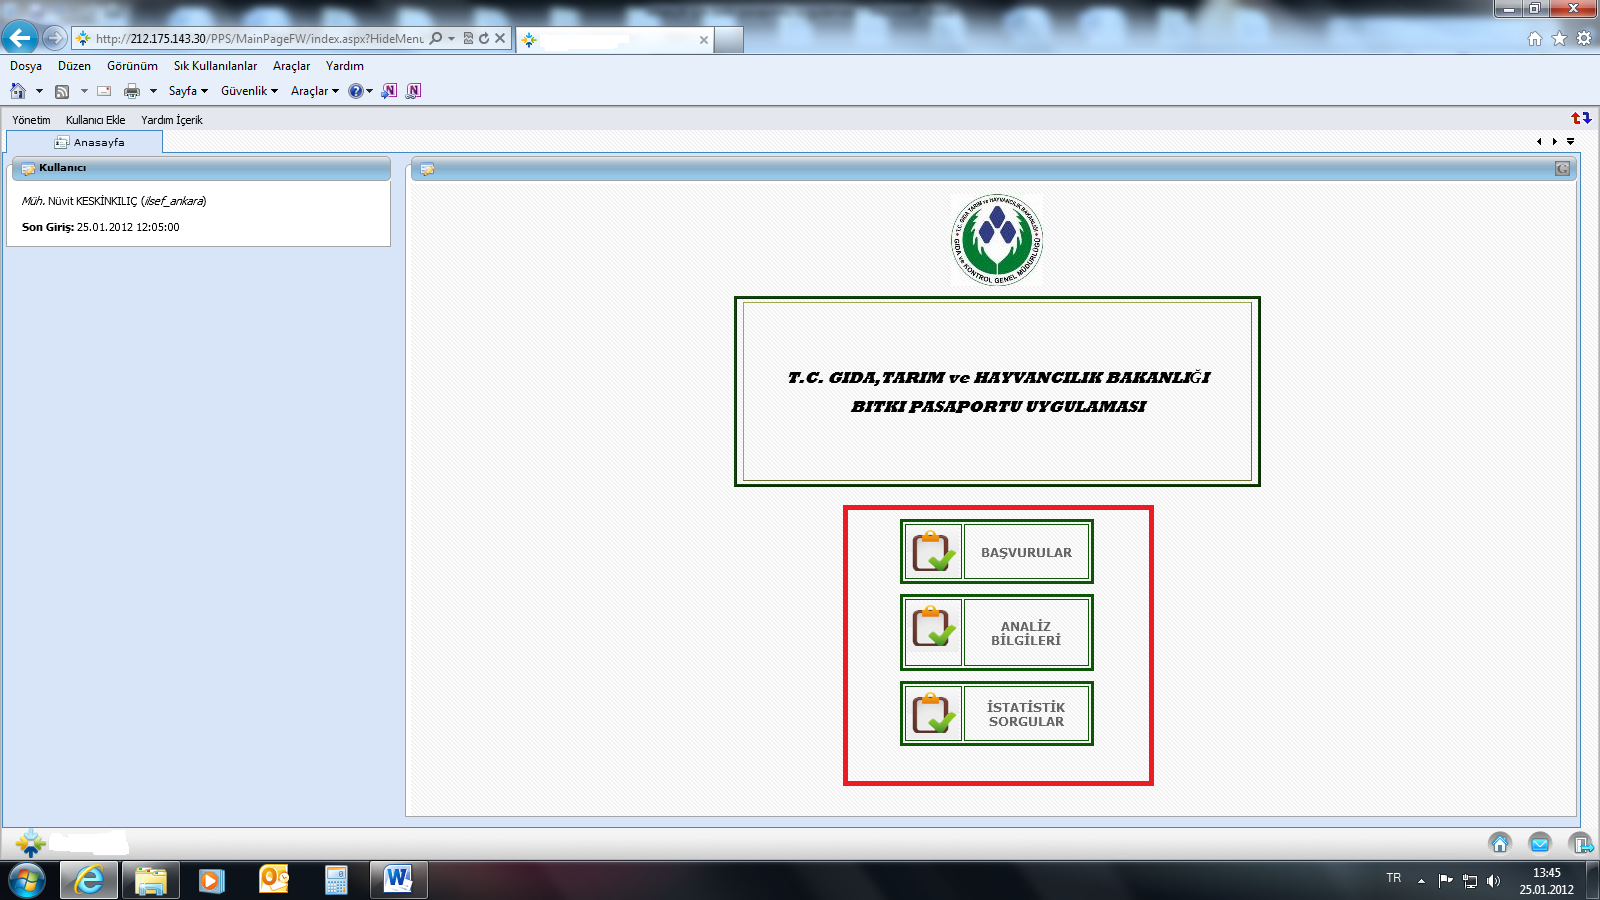
Task: Stop loading with the address bar X
Action: point(500,38)
